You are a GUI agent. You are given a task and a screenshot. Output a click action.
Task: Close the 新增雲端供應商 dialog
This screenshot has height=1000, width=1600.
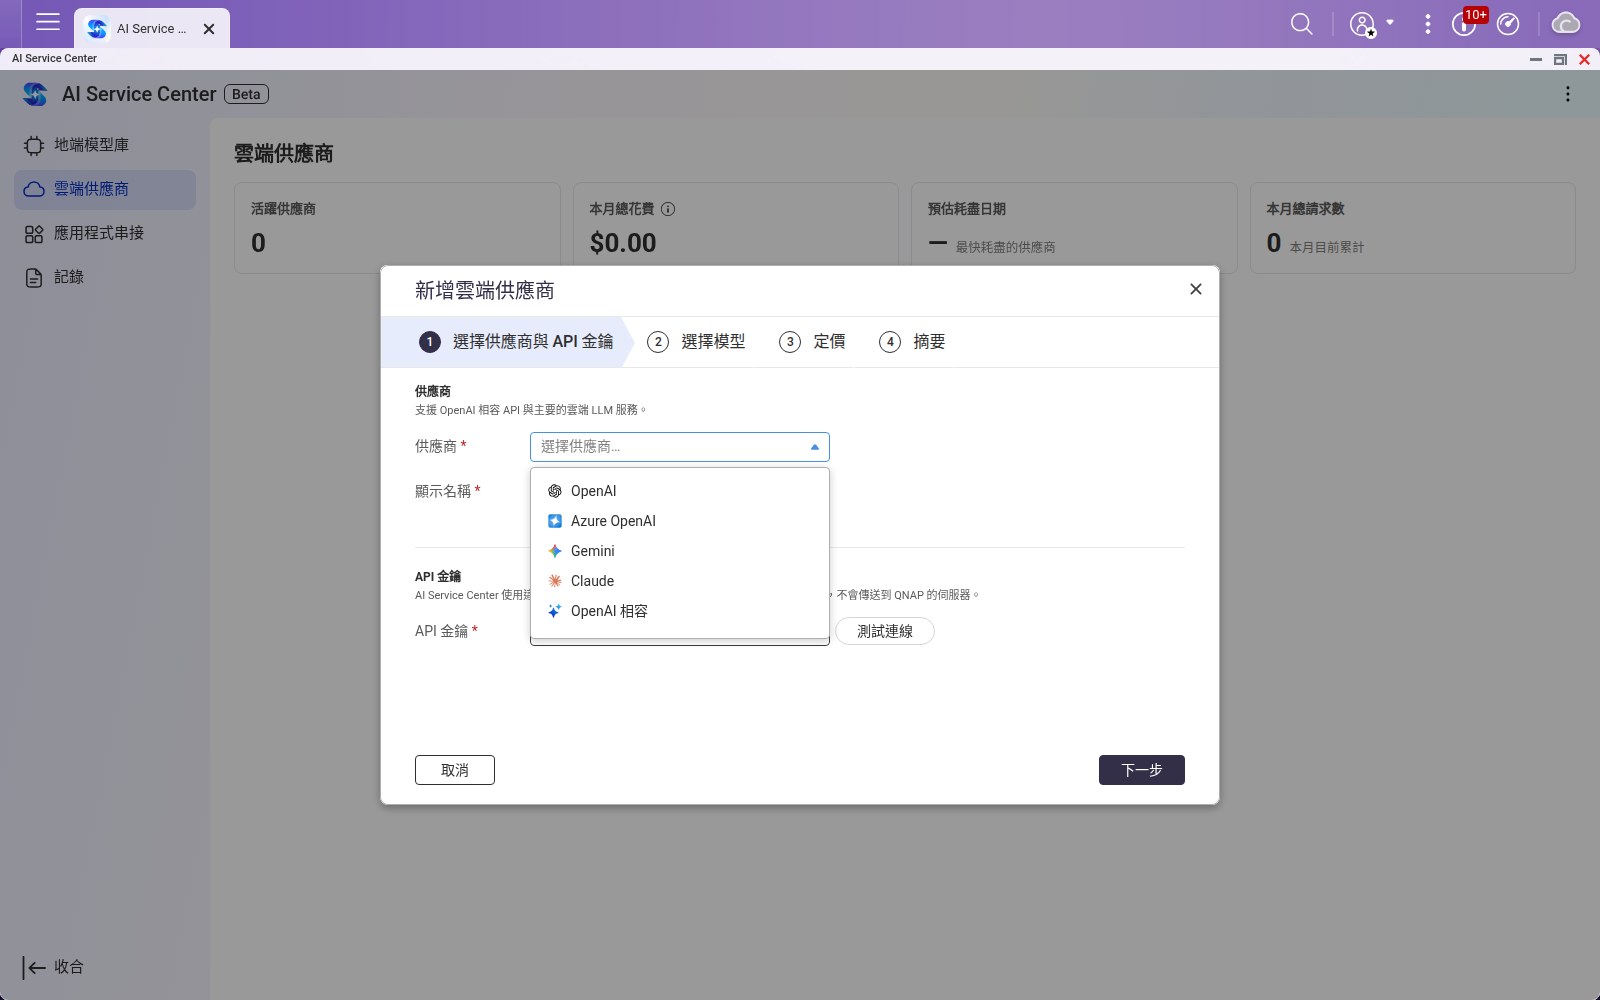pos(1195,289)
